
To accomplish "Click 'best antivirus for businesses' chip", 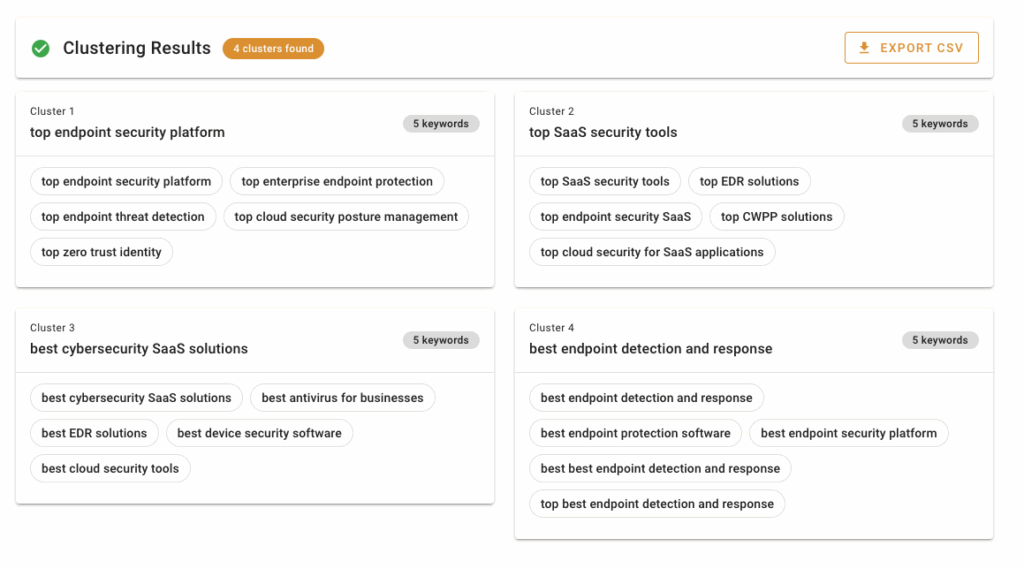I will pyautogui.click(x=342, y=398).
